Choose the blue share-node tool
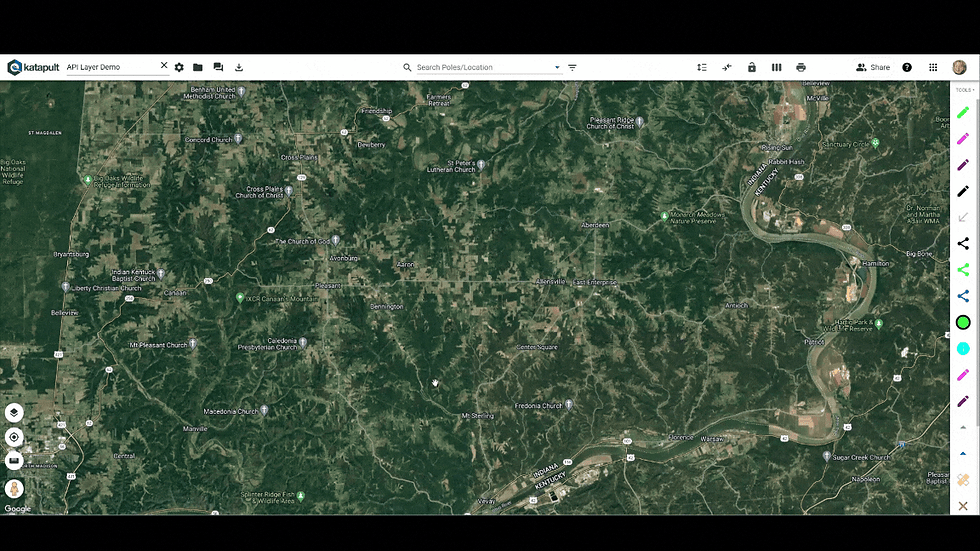Viewport: 980px width, 551px height. pyautogui.click(x=963, y=296)
